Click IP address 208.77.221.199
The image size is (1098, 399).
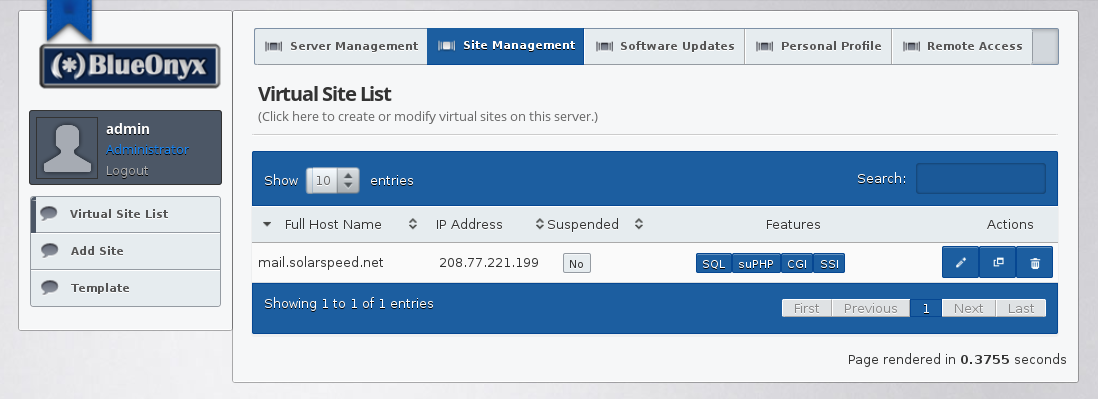click(489, 262)
